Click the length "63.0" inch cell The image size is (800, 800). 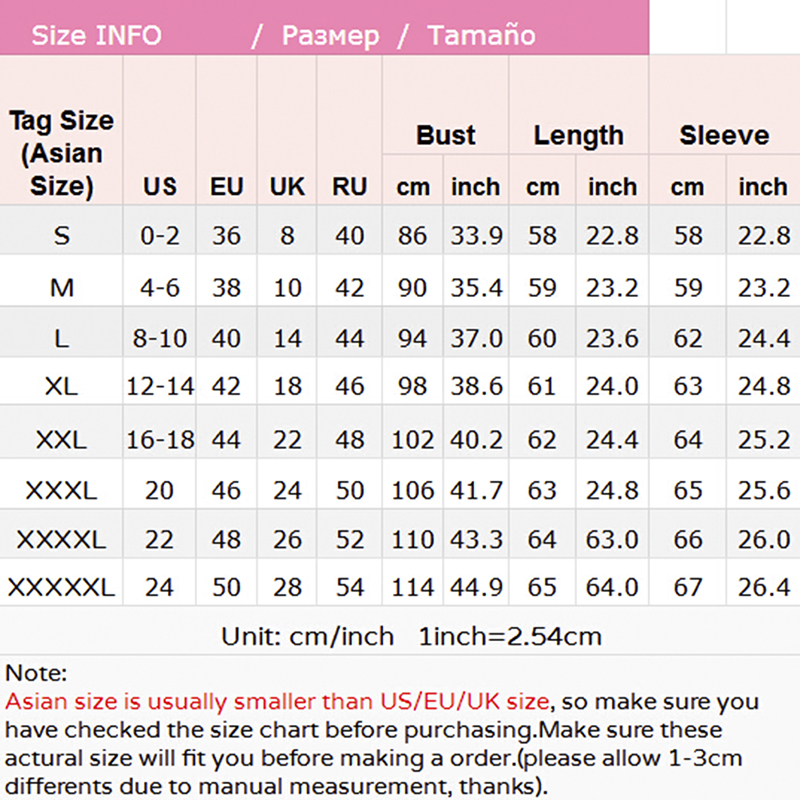tap(612, 540)
